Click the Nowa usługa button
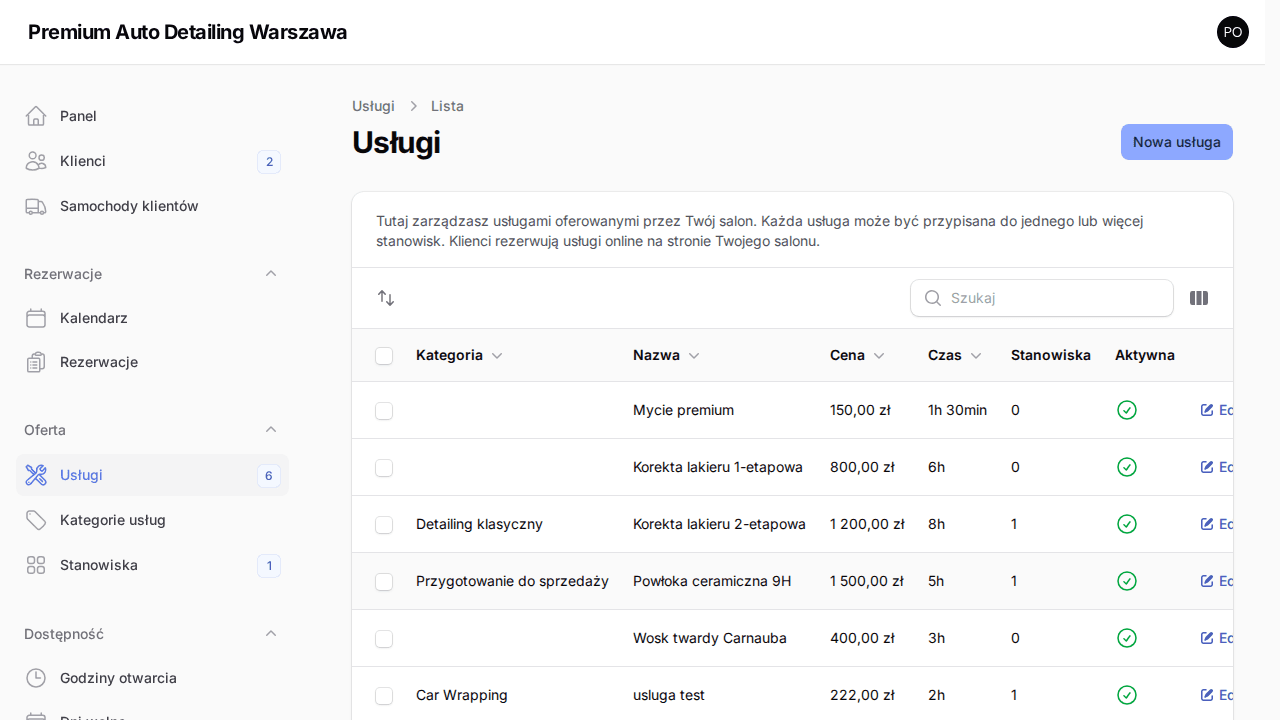Image resolution: width=1280 pixels, height=720 pixels. pyautogui.click(x=1176, y=142)
